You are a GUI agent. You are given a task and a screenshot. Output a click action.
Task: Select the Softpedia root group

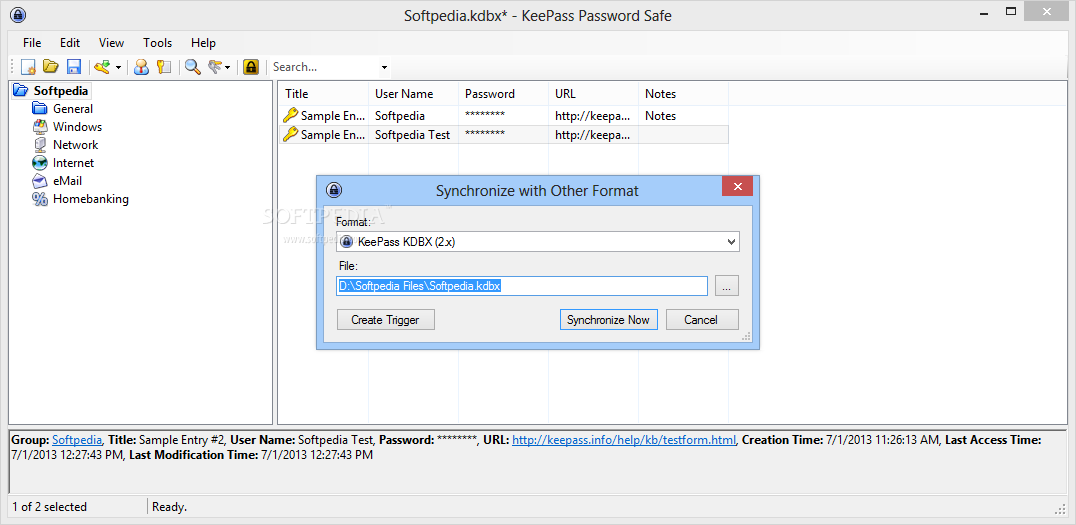(61, 91)
